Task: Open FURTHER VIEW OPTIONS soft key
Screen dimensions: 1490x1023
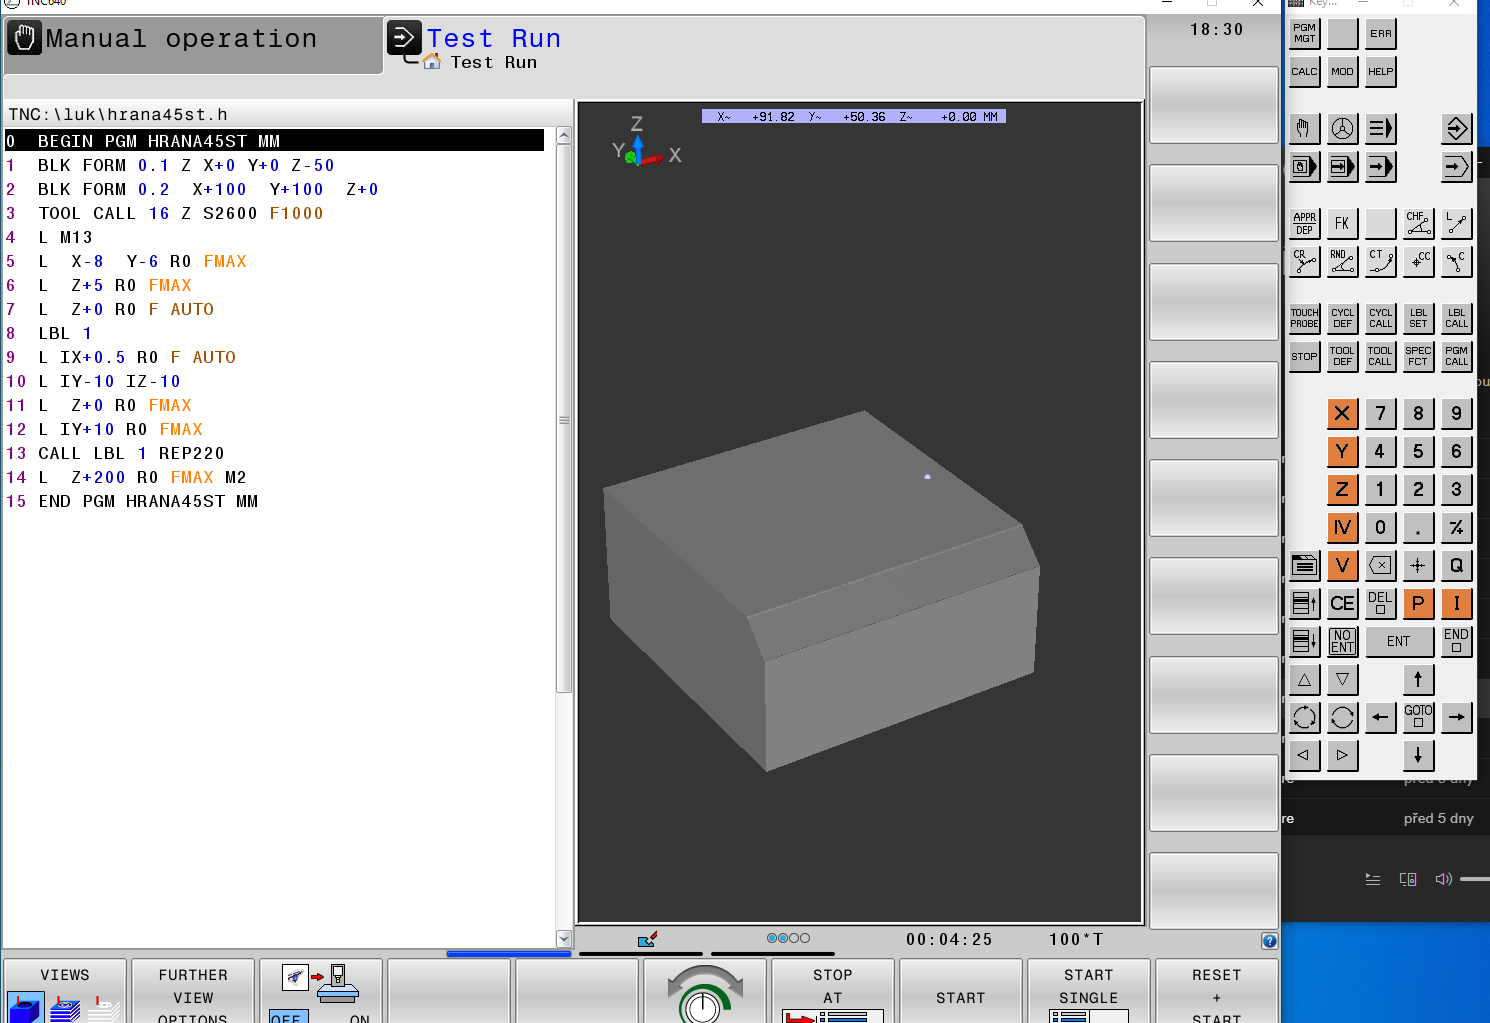Action: [193, 991]
